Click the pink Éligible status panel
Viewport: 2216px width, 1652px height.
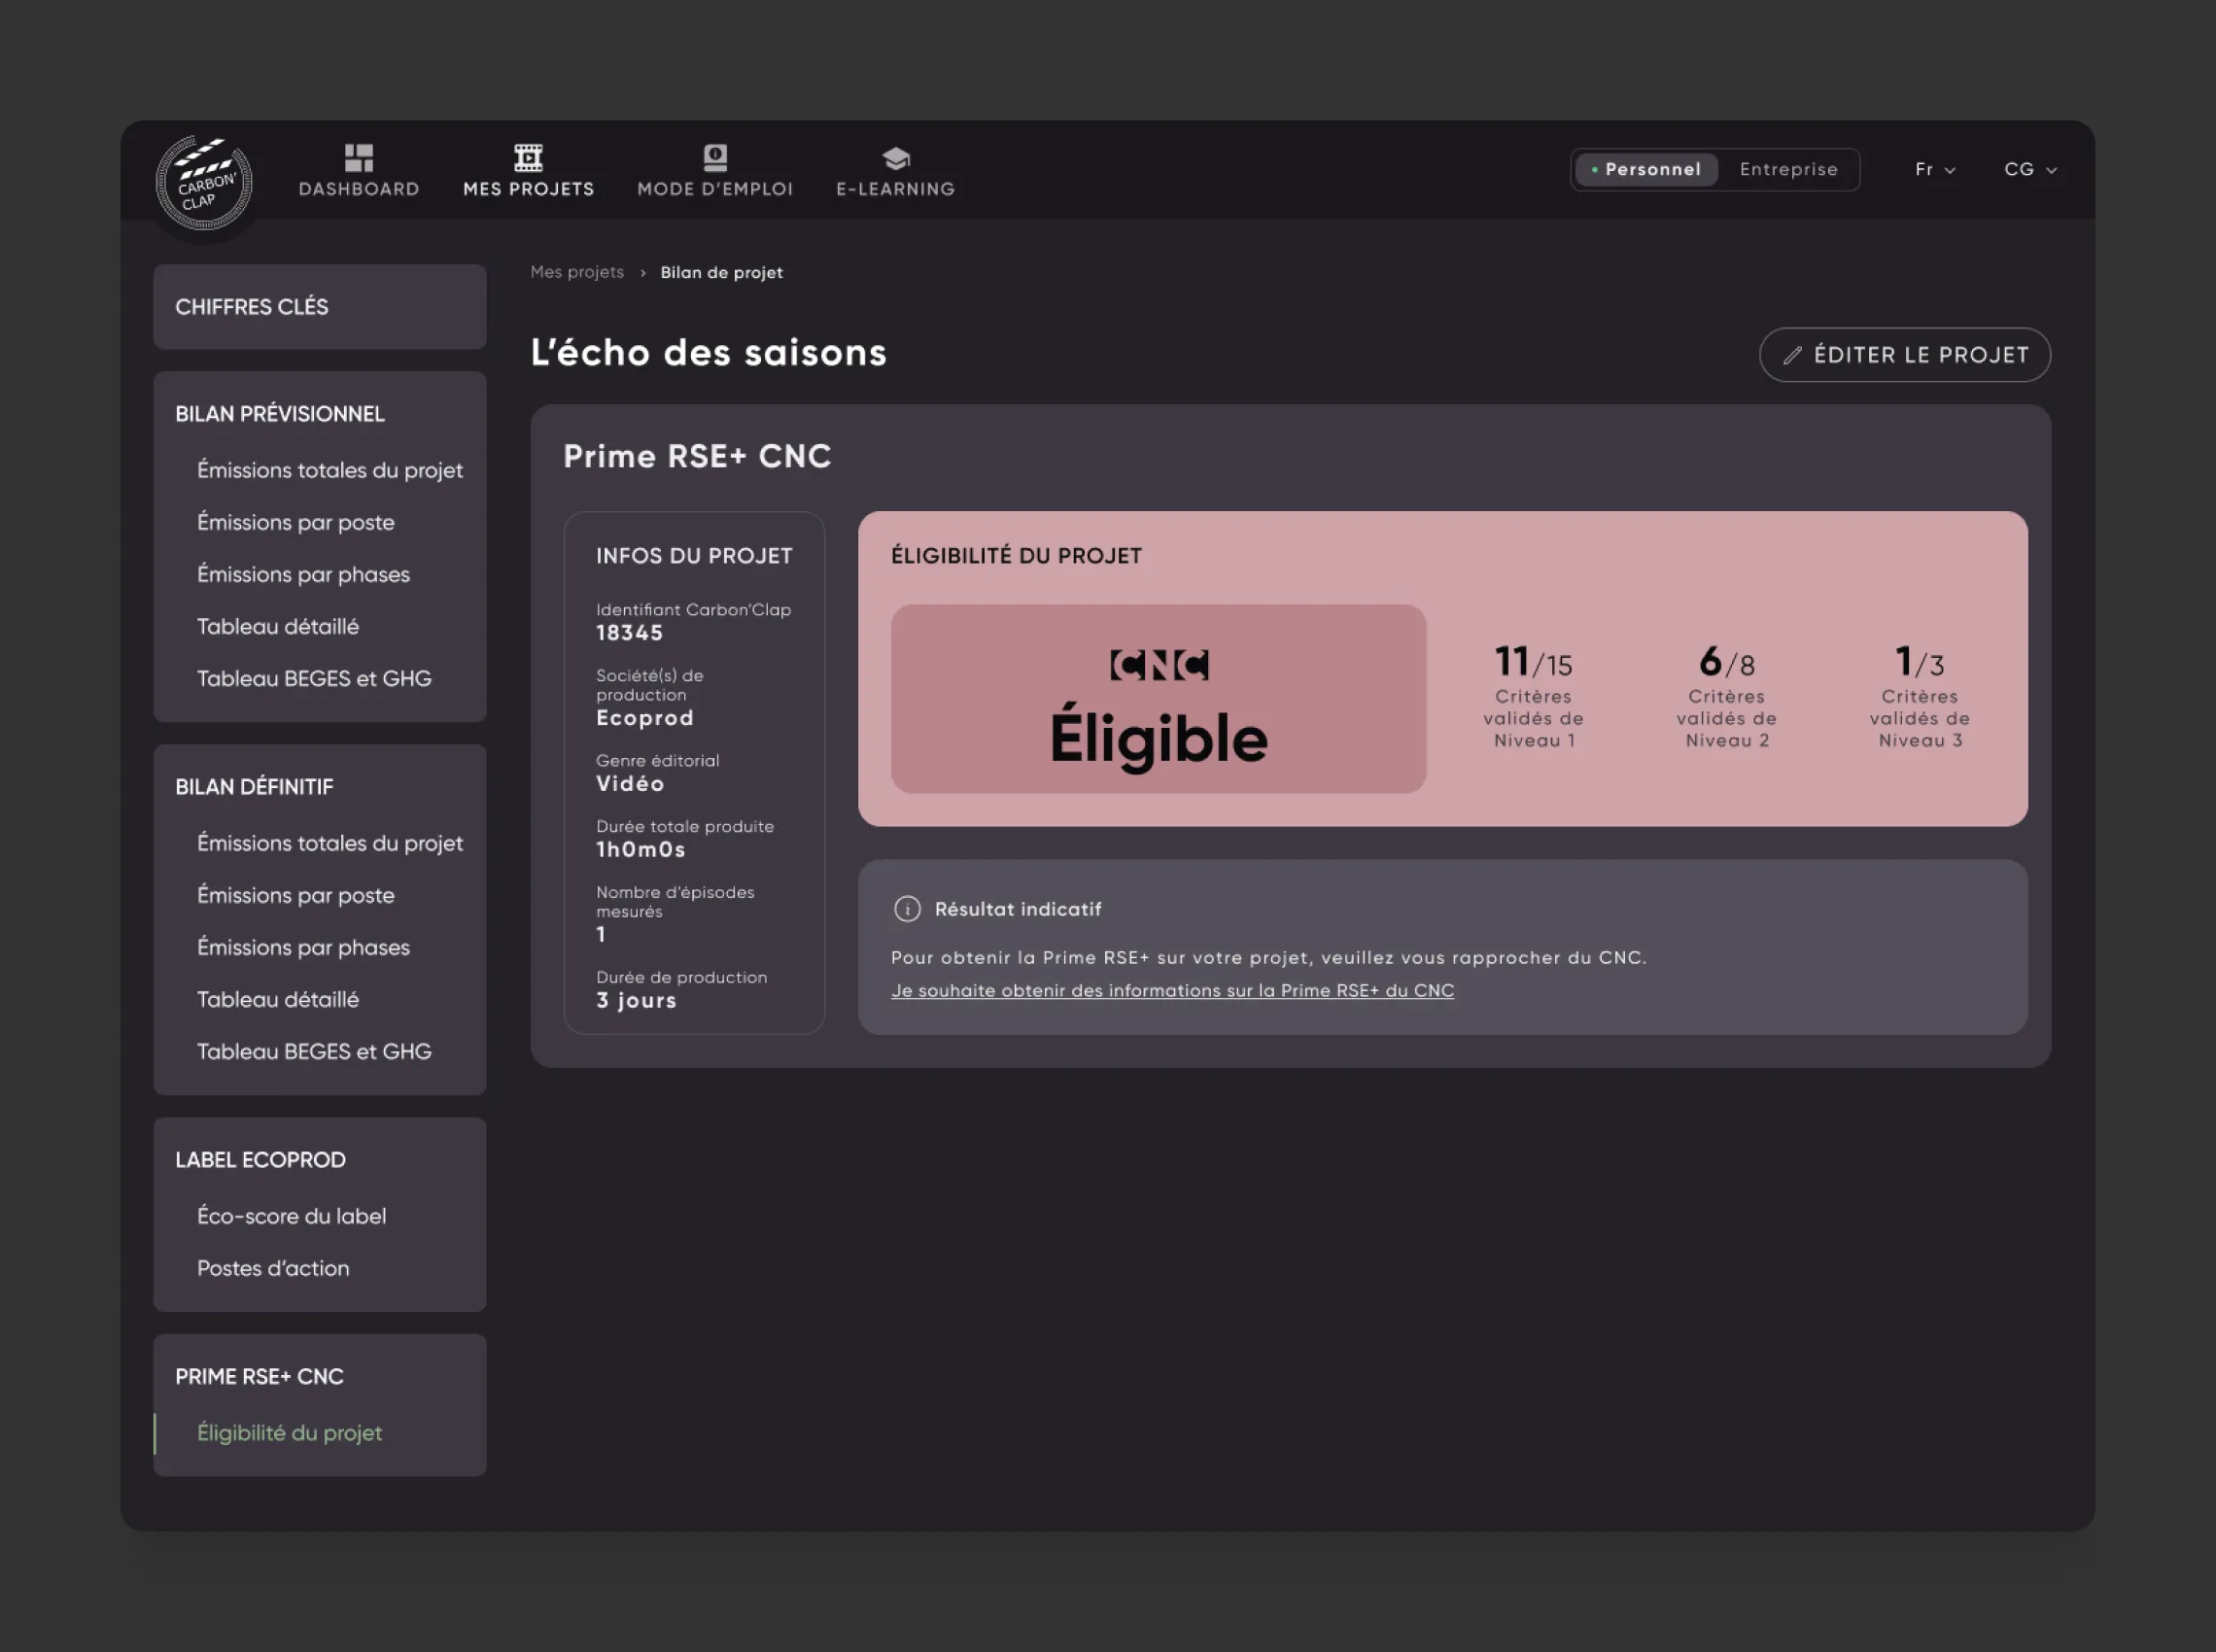click(x=1158, y=699)
